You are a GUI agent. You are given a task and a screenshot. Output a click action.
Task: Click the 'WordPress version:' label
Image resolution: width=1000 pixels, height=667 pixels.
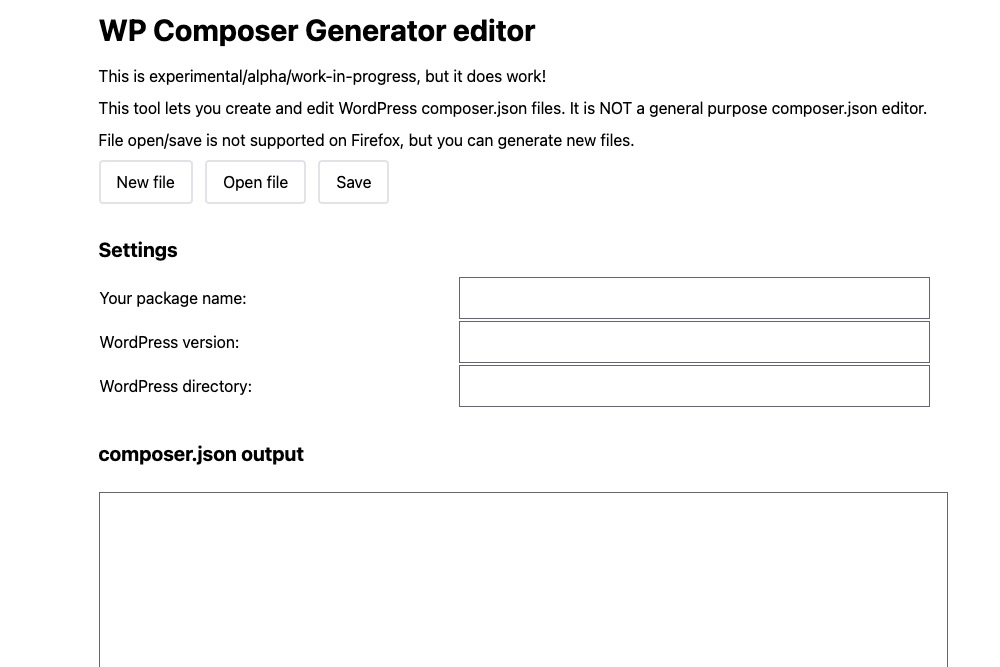pos(169,342)
